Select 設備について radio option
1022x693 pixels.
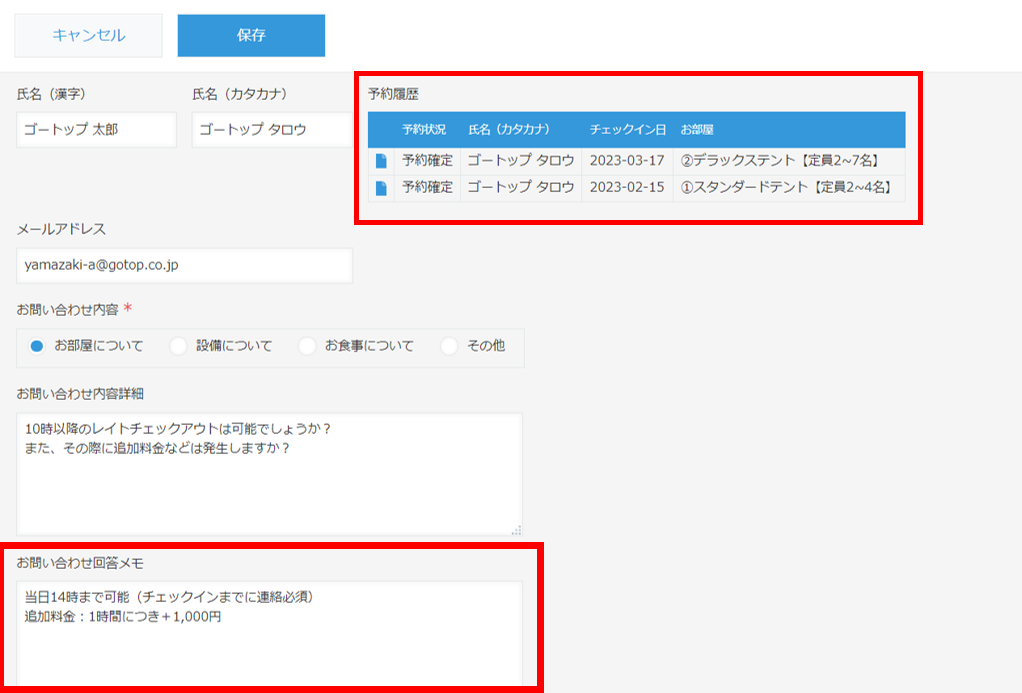pos(178,346)
